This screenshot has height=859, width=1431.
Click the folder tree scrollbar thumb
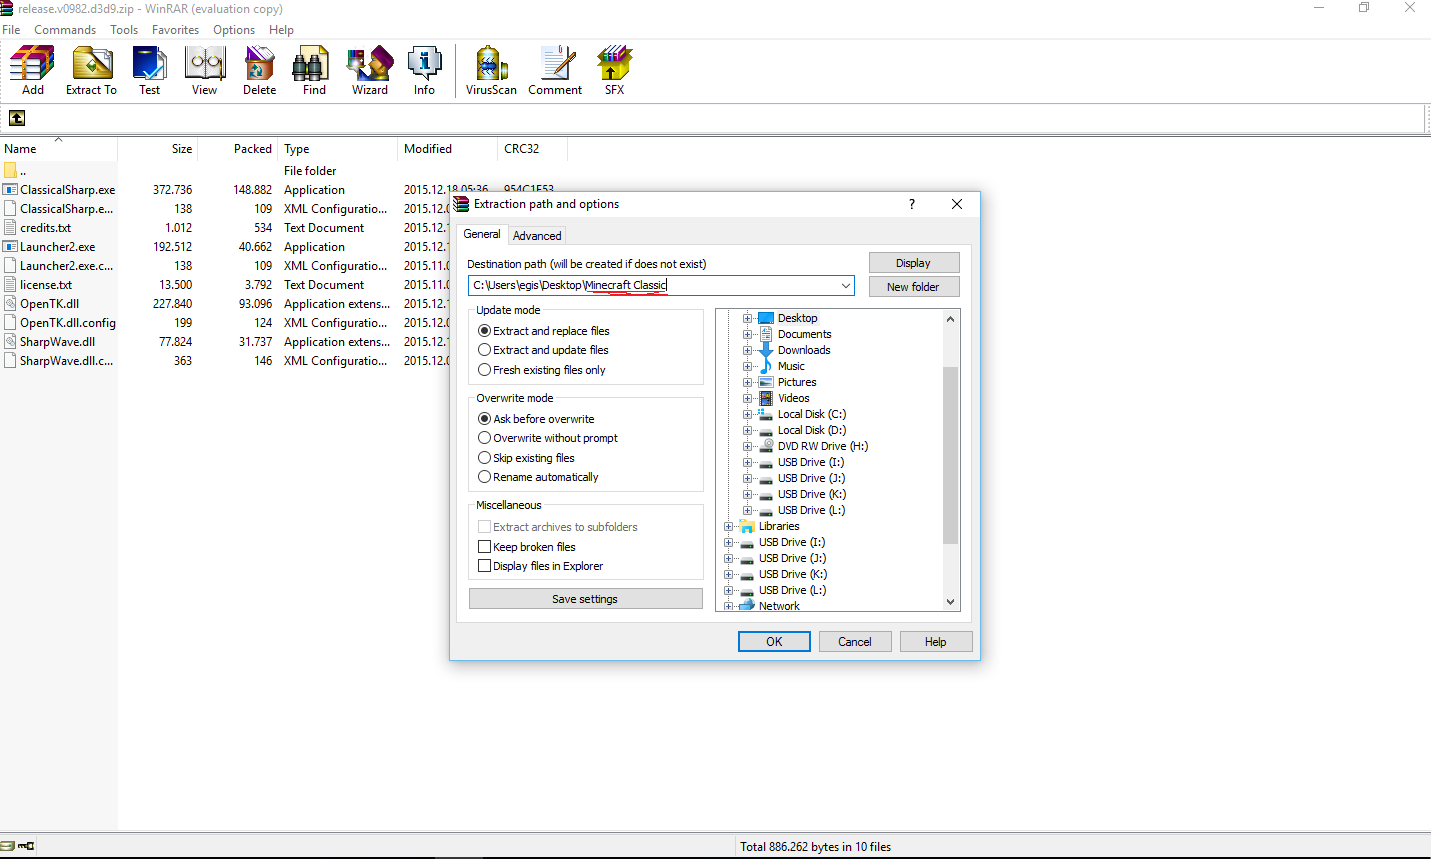pos(951,455)
